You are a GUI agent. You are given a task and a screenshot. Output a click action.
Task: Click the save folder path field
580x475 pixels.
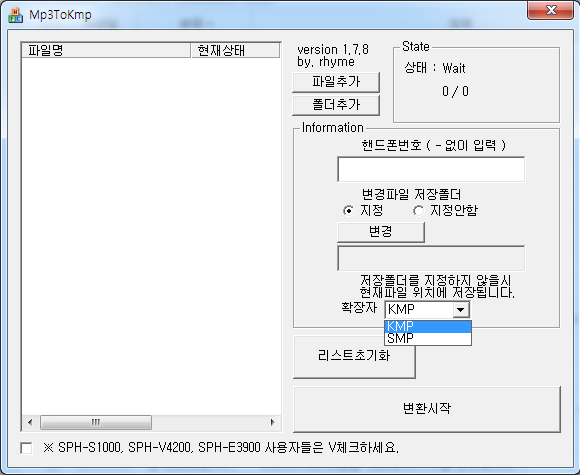point(431,258)
